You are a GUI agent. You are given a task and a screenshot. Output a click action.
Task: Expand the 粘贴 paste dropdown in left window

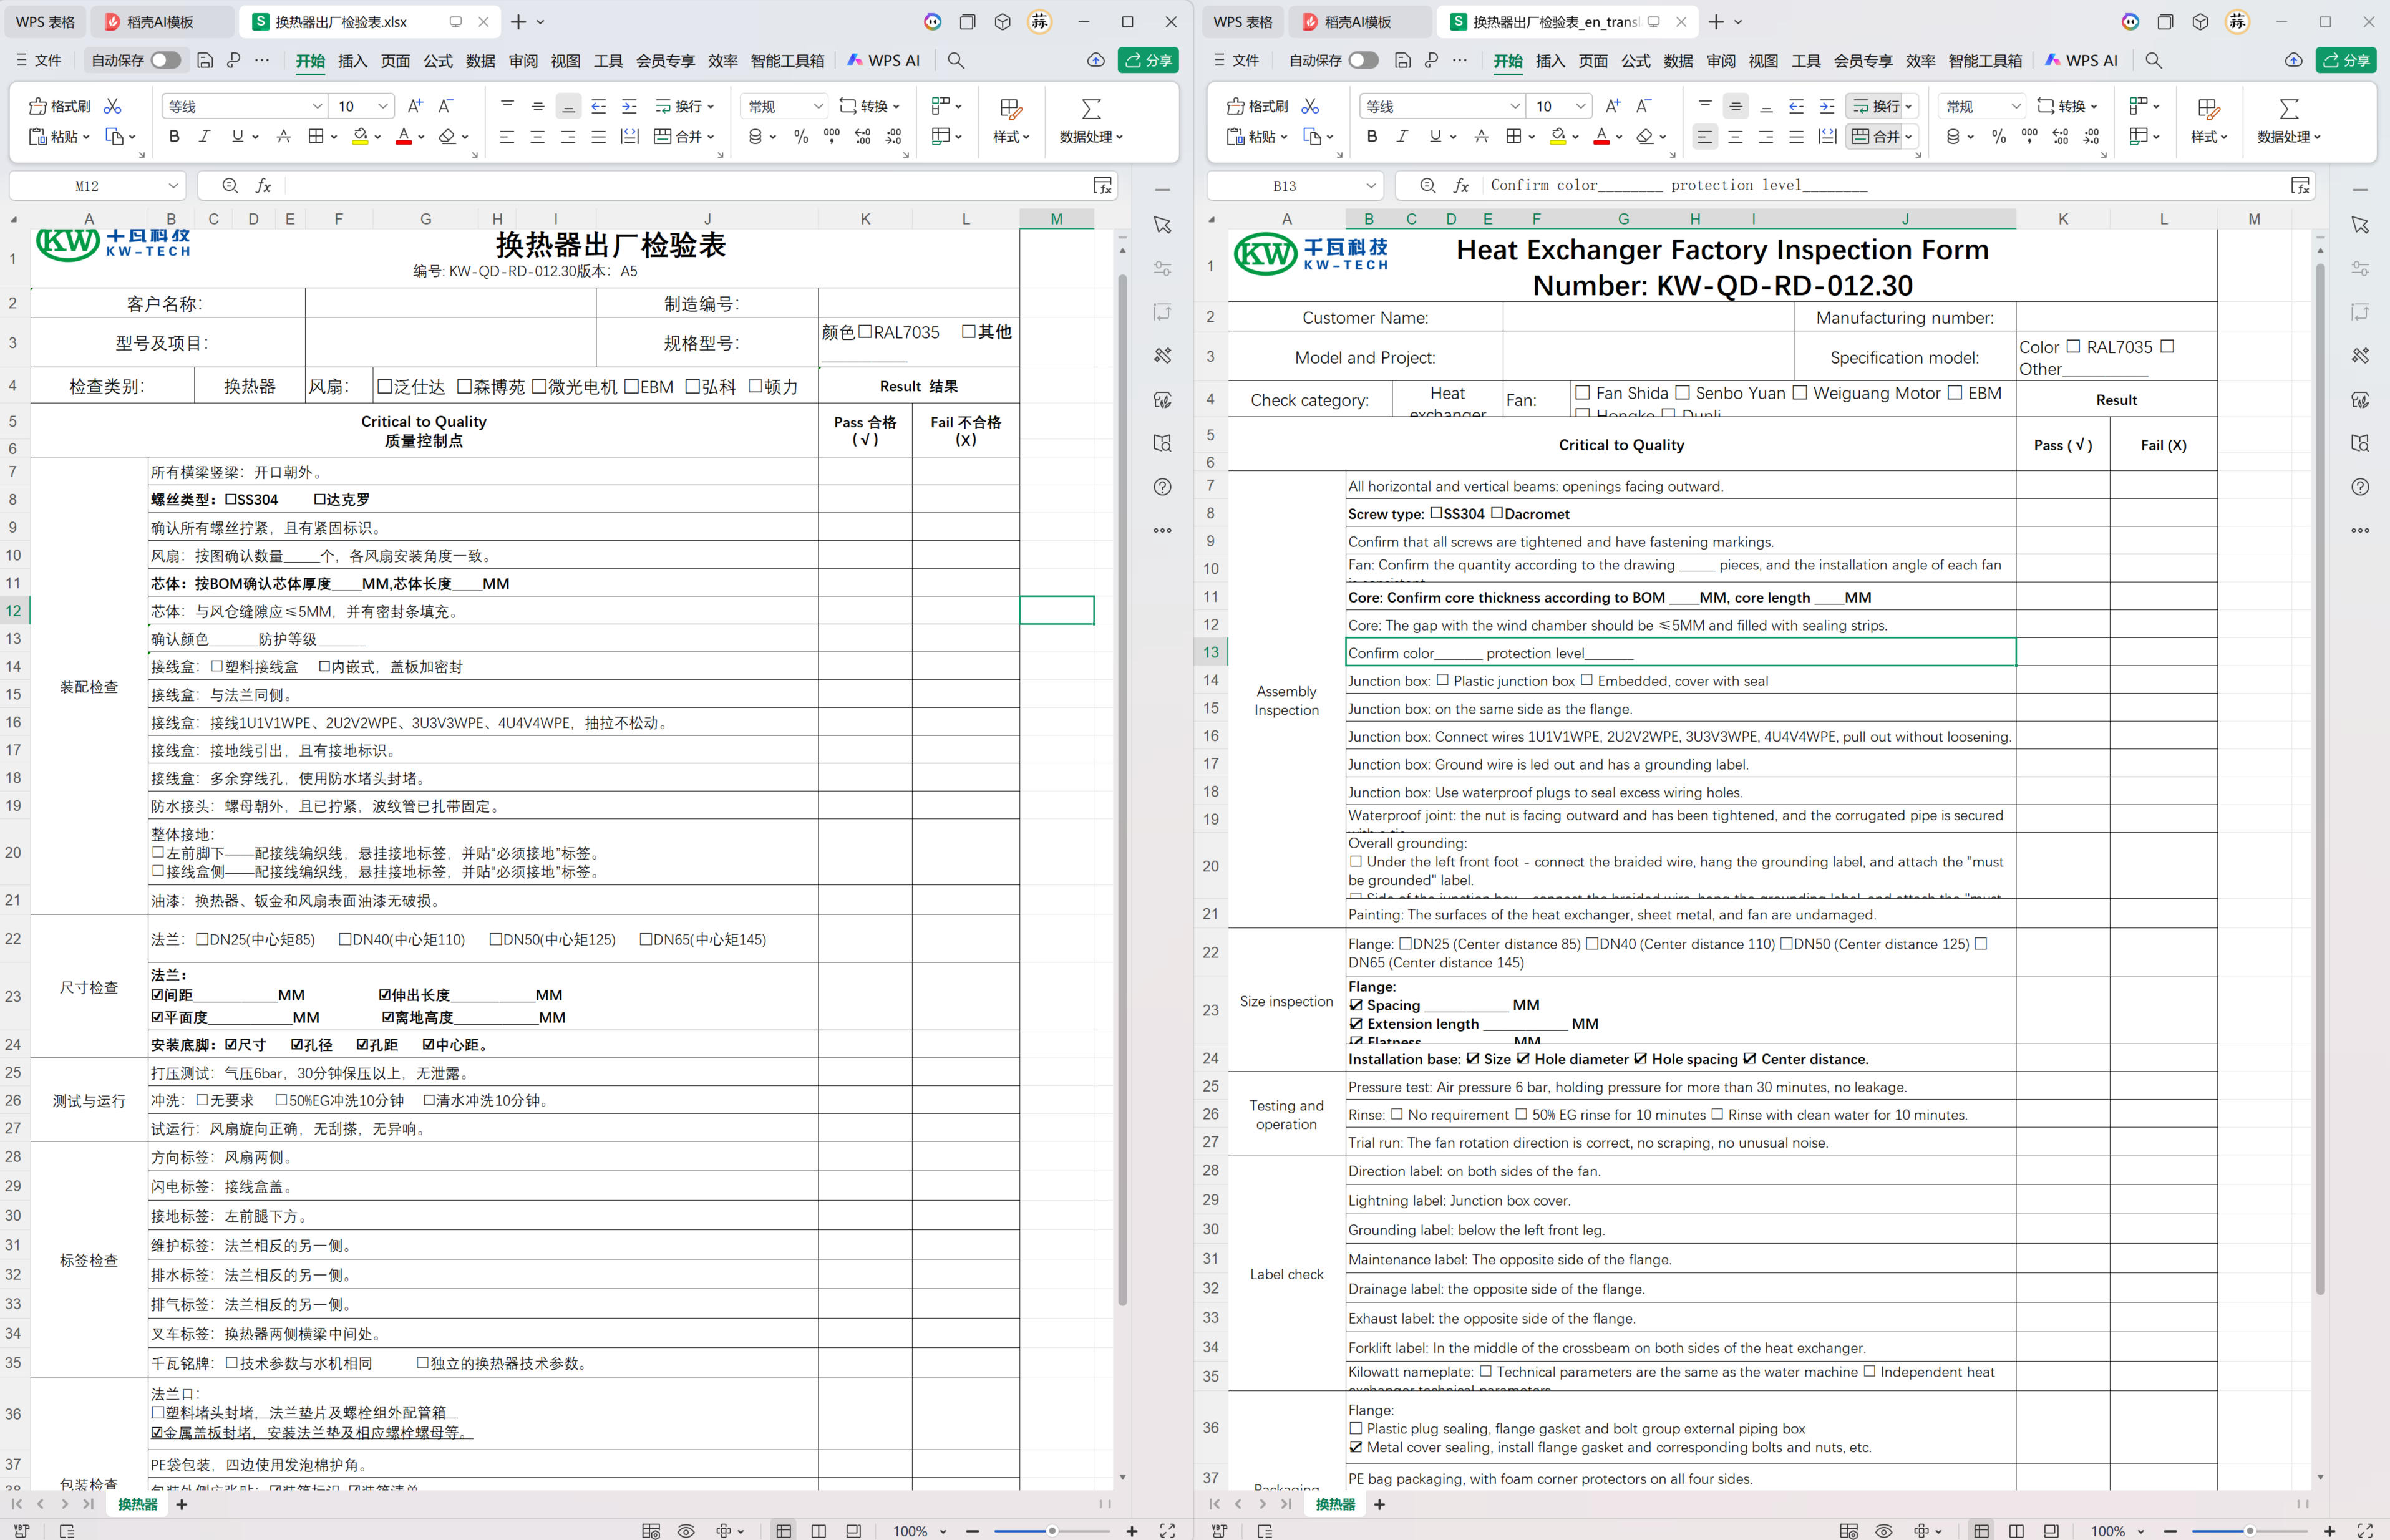(x=86, y=137)
